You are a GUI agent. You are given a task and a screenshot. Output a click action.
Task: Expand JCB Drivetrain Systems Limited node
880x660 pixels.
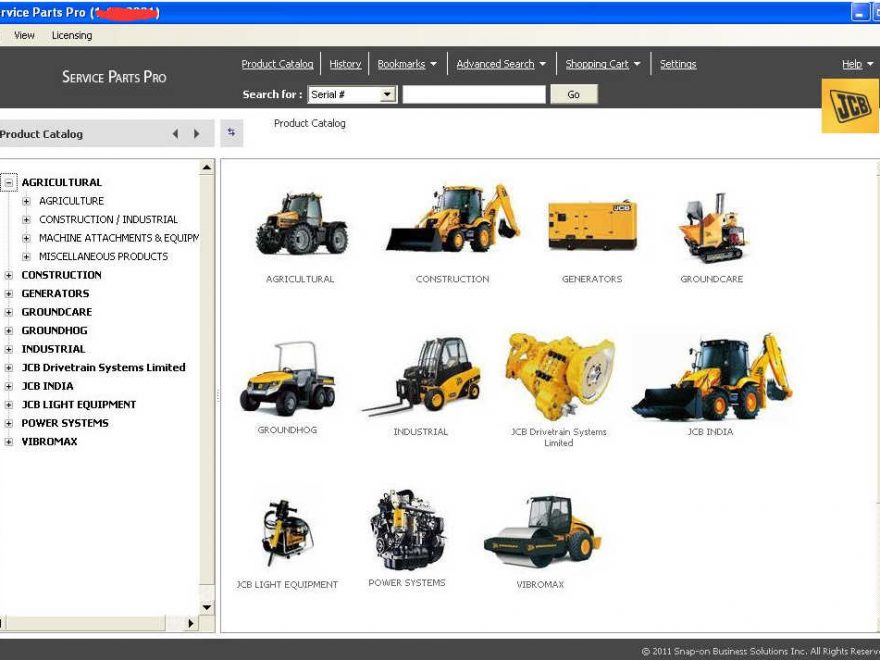8,368
